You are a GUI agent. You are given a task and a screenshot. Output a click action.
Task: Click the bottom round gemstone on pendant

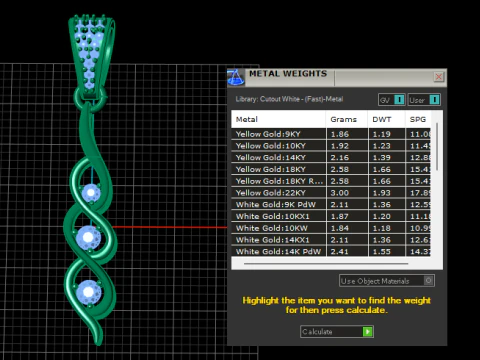(x=88, y=292)
